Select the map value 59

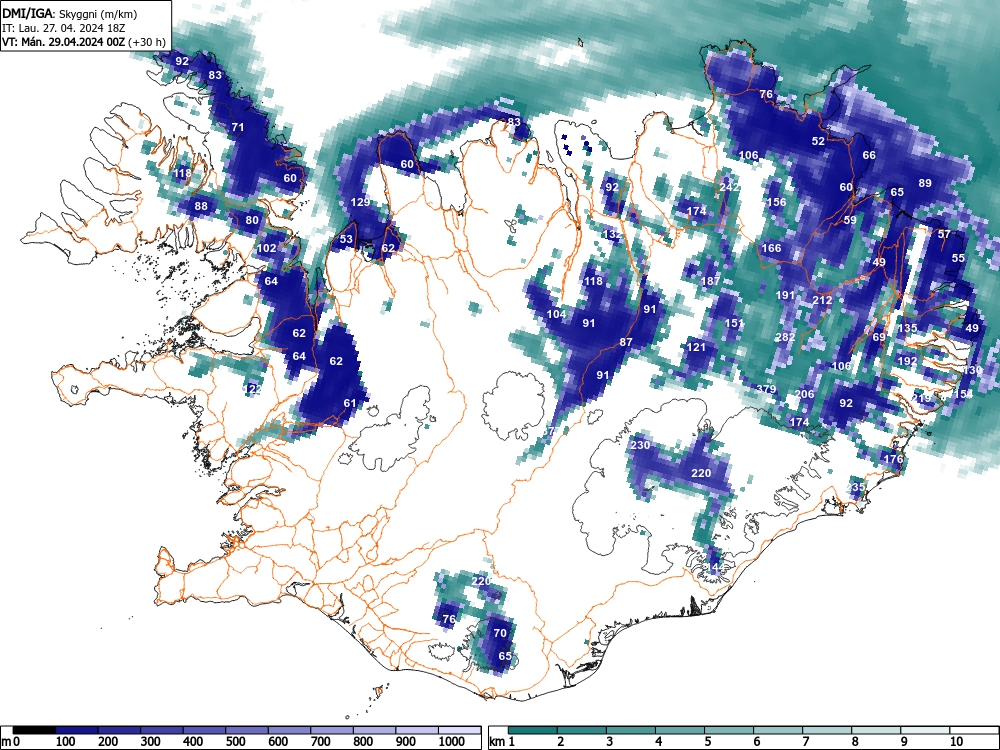click(x=850, y=220)
